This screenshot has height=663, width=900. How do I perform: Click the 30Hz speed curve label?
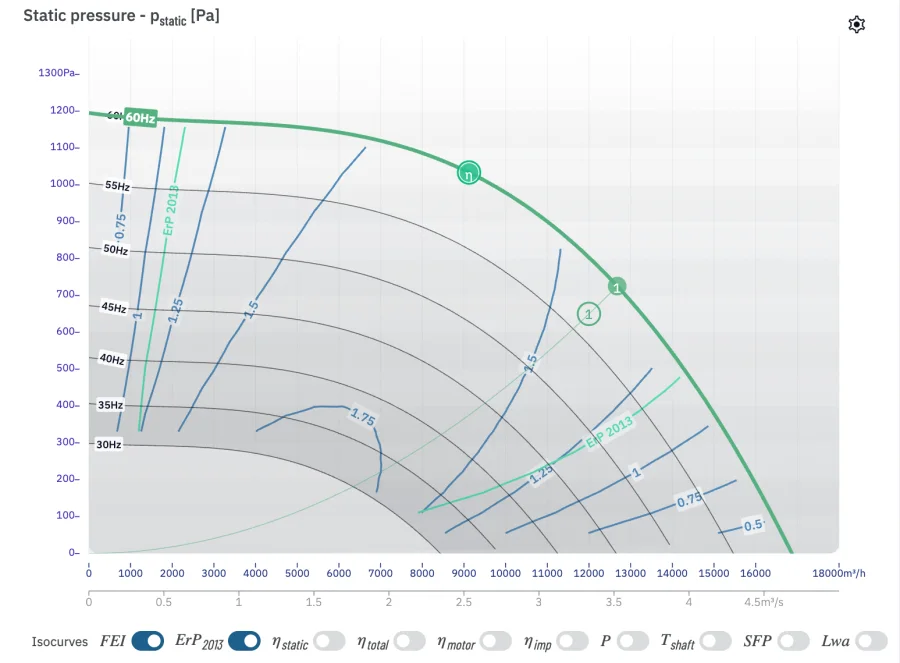(x=108, y=444)
